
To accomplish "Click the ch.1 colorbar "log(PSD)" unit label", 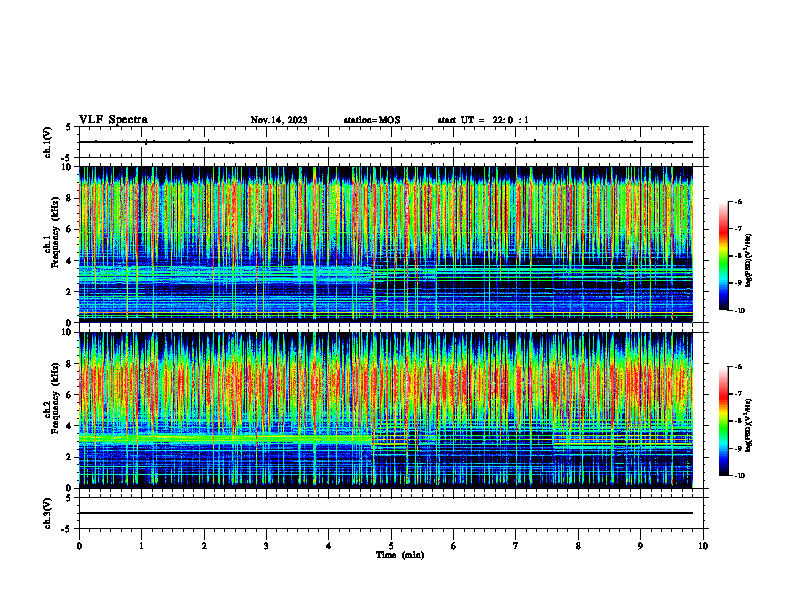I will click(749, 261).
